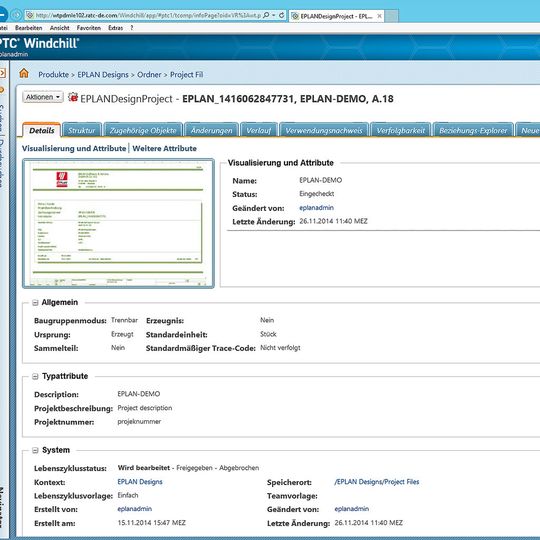
Task: Click the 'Wird bearbeitet' lifecycle status
Action: tap(144, 468)
